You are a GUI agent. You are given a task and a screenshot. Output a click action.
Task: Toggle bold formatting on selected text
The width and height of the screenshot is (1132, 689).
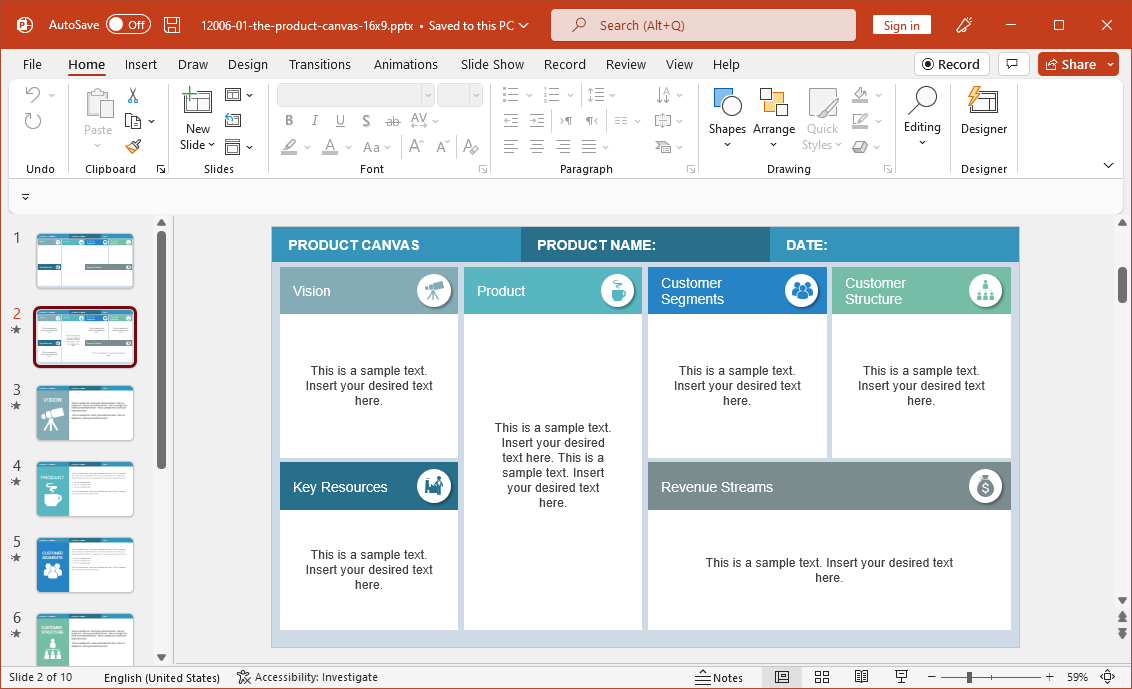pos(289,120)
